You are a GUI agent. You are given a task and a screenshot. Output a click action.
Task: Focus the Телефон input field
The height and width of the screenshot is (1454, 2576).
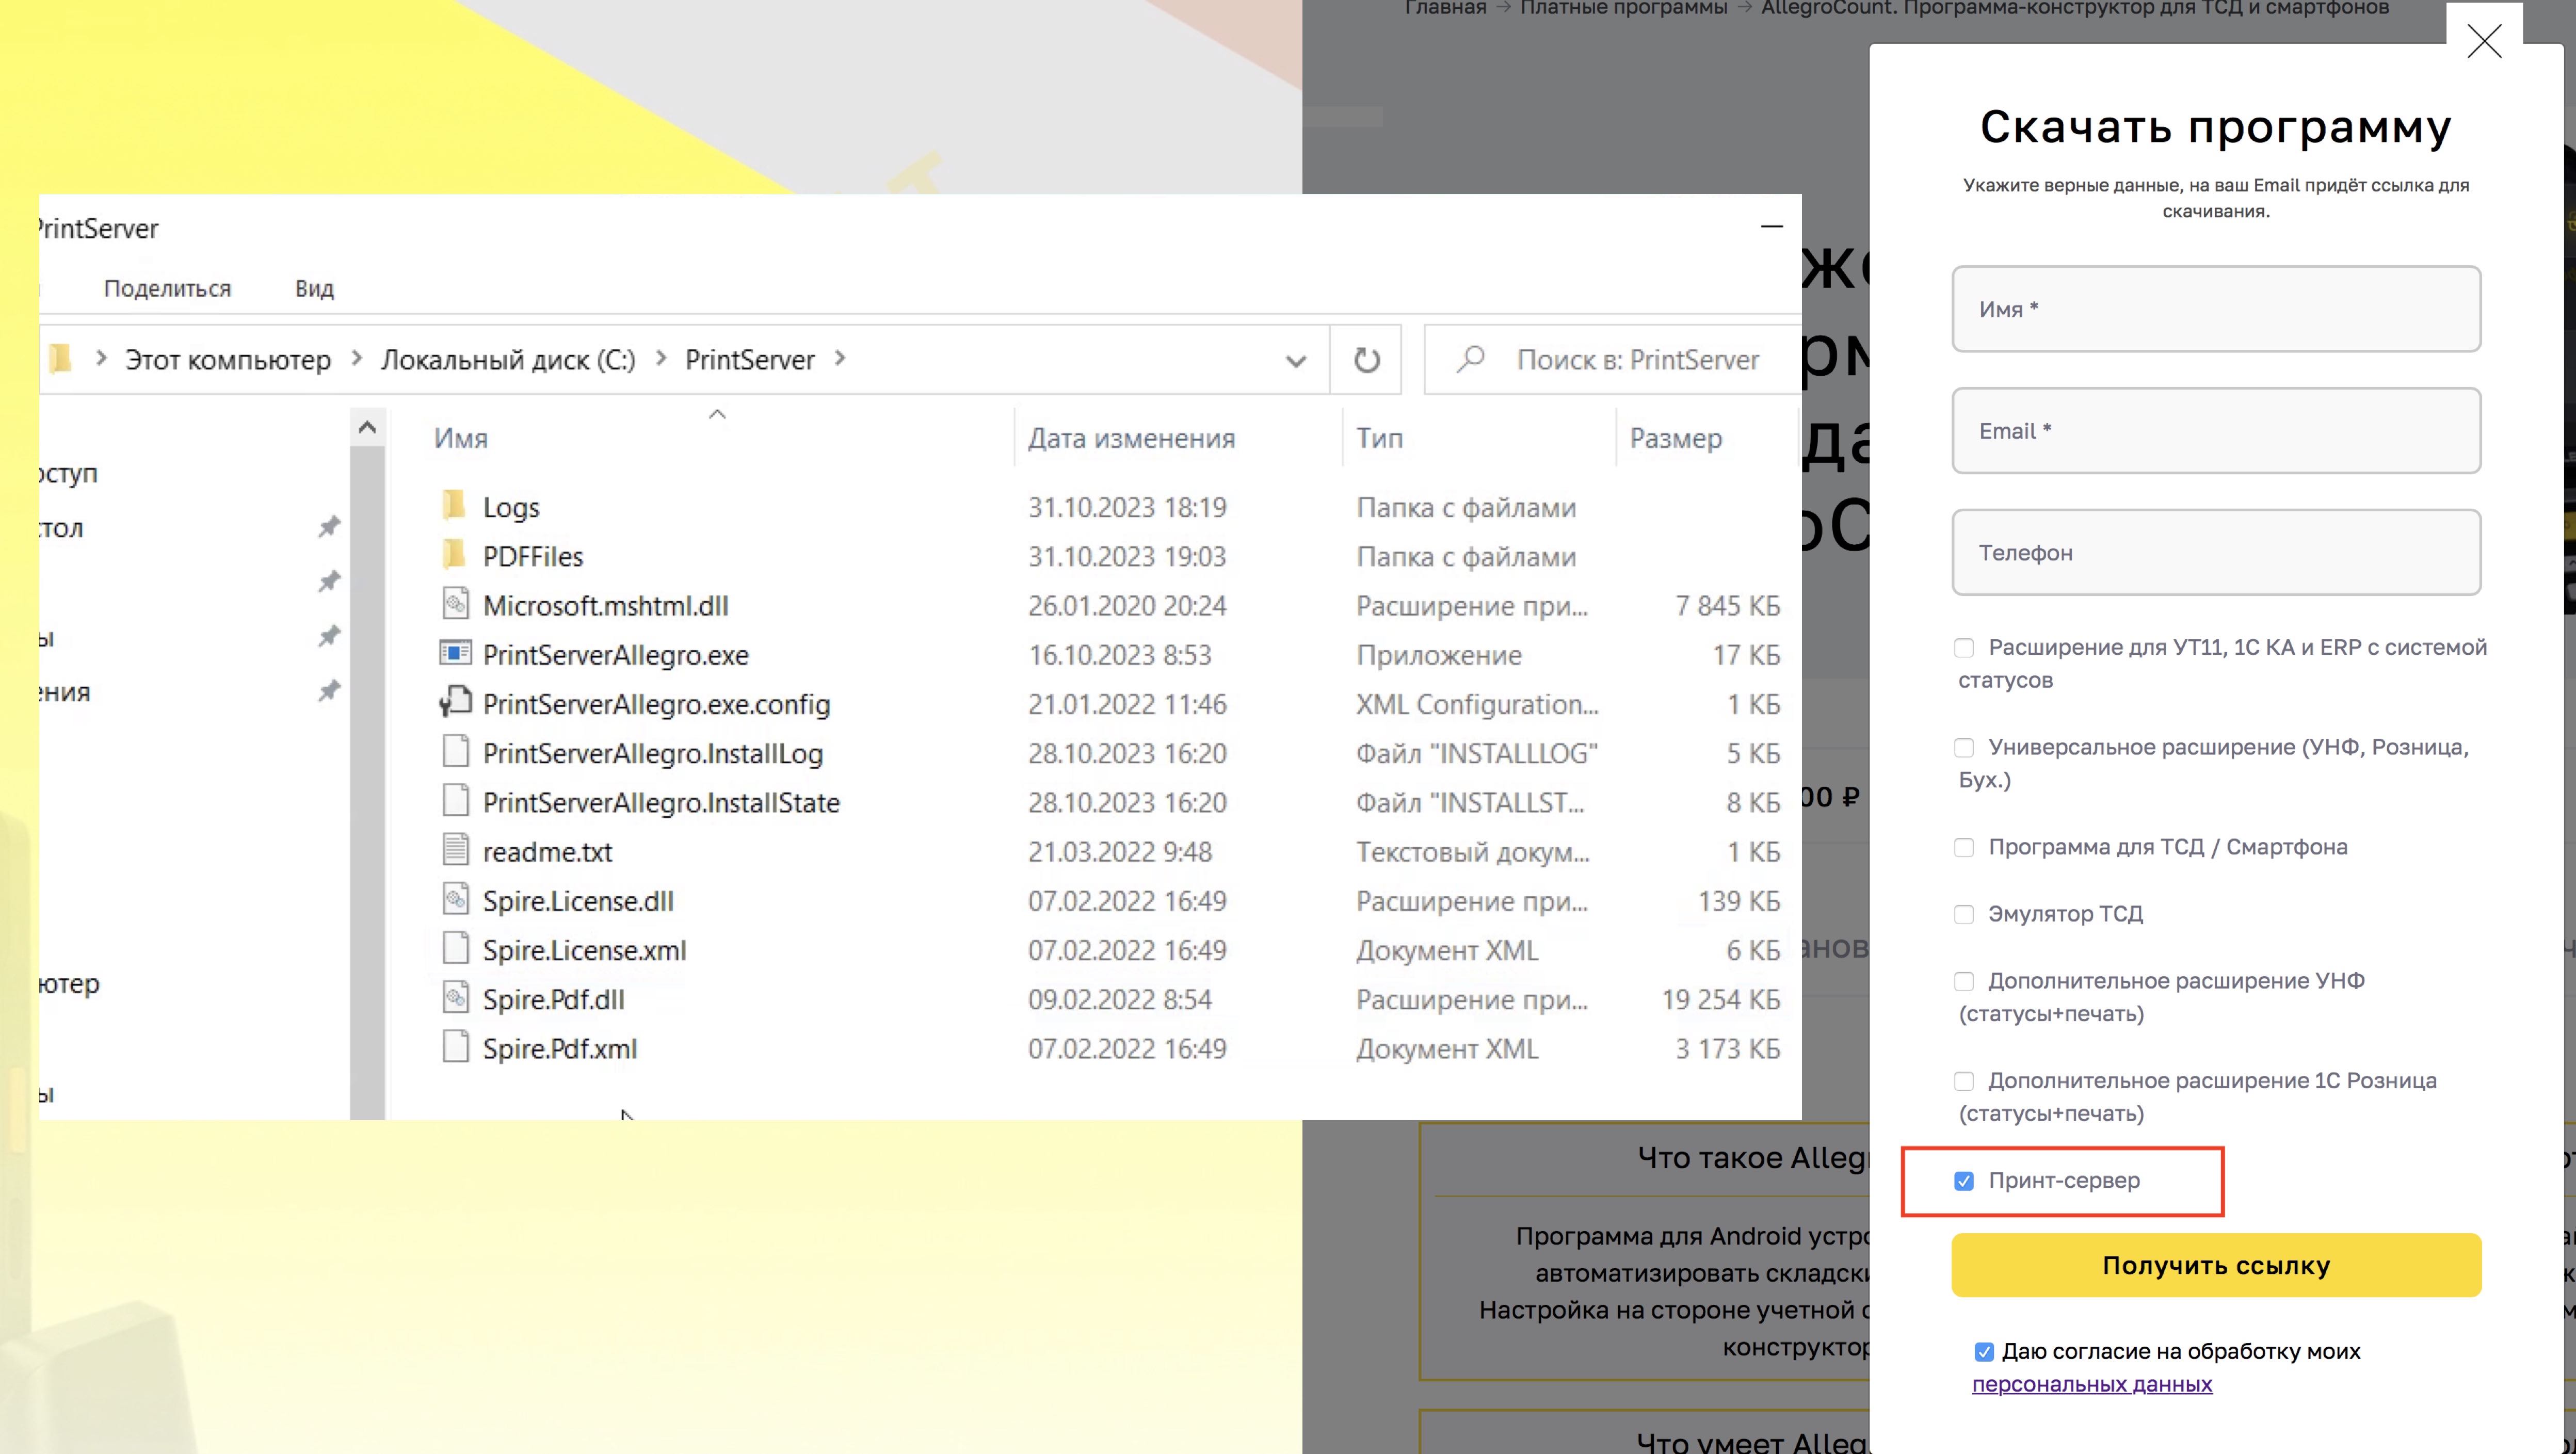(x=2216, y=553)
